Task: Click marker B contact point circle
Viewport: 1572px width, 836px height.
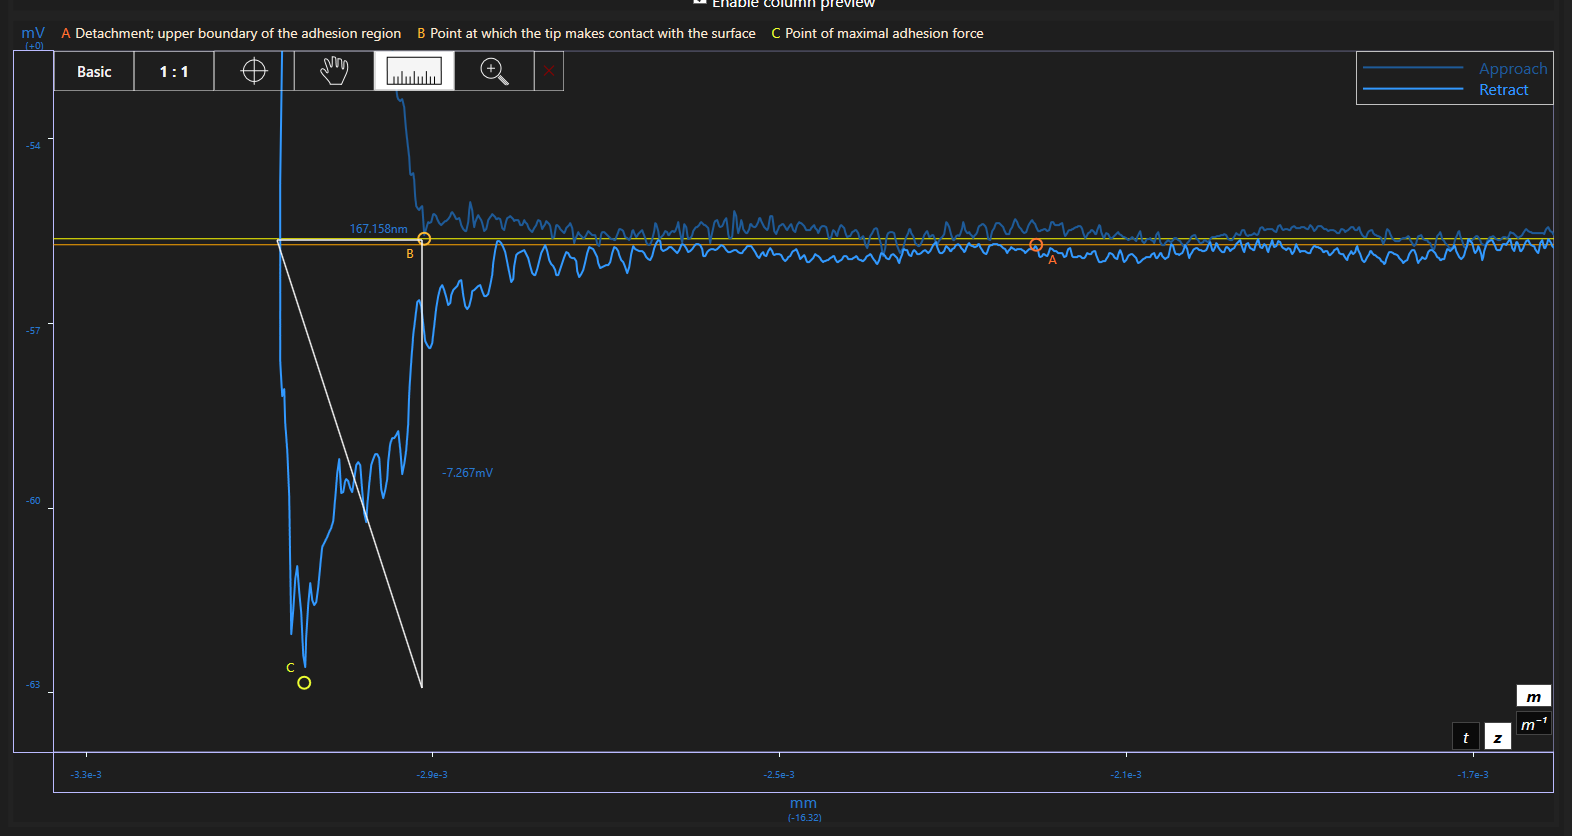Action: pyautogui.click(x=424, y=239)
